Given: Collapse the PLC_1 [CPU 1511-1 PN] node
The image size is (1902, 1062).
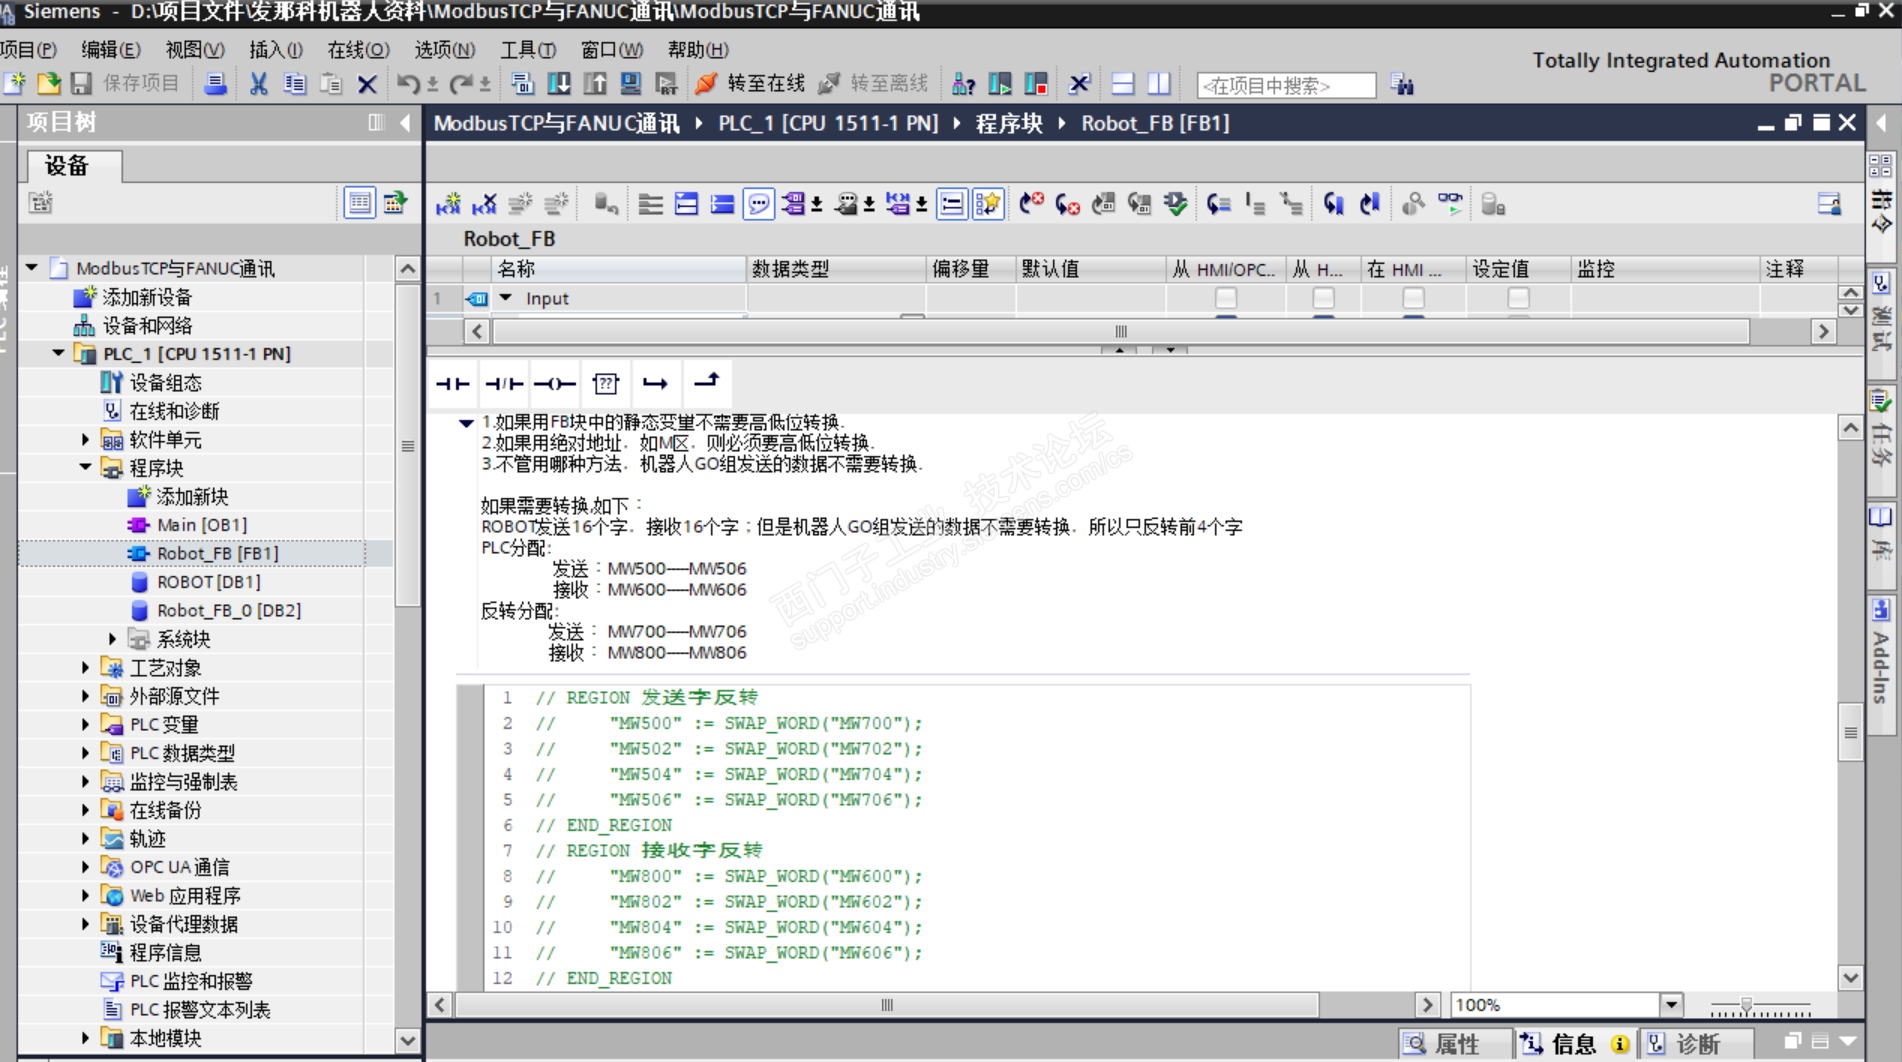Looking at the screenshot, I should [x=59, y=353].
